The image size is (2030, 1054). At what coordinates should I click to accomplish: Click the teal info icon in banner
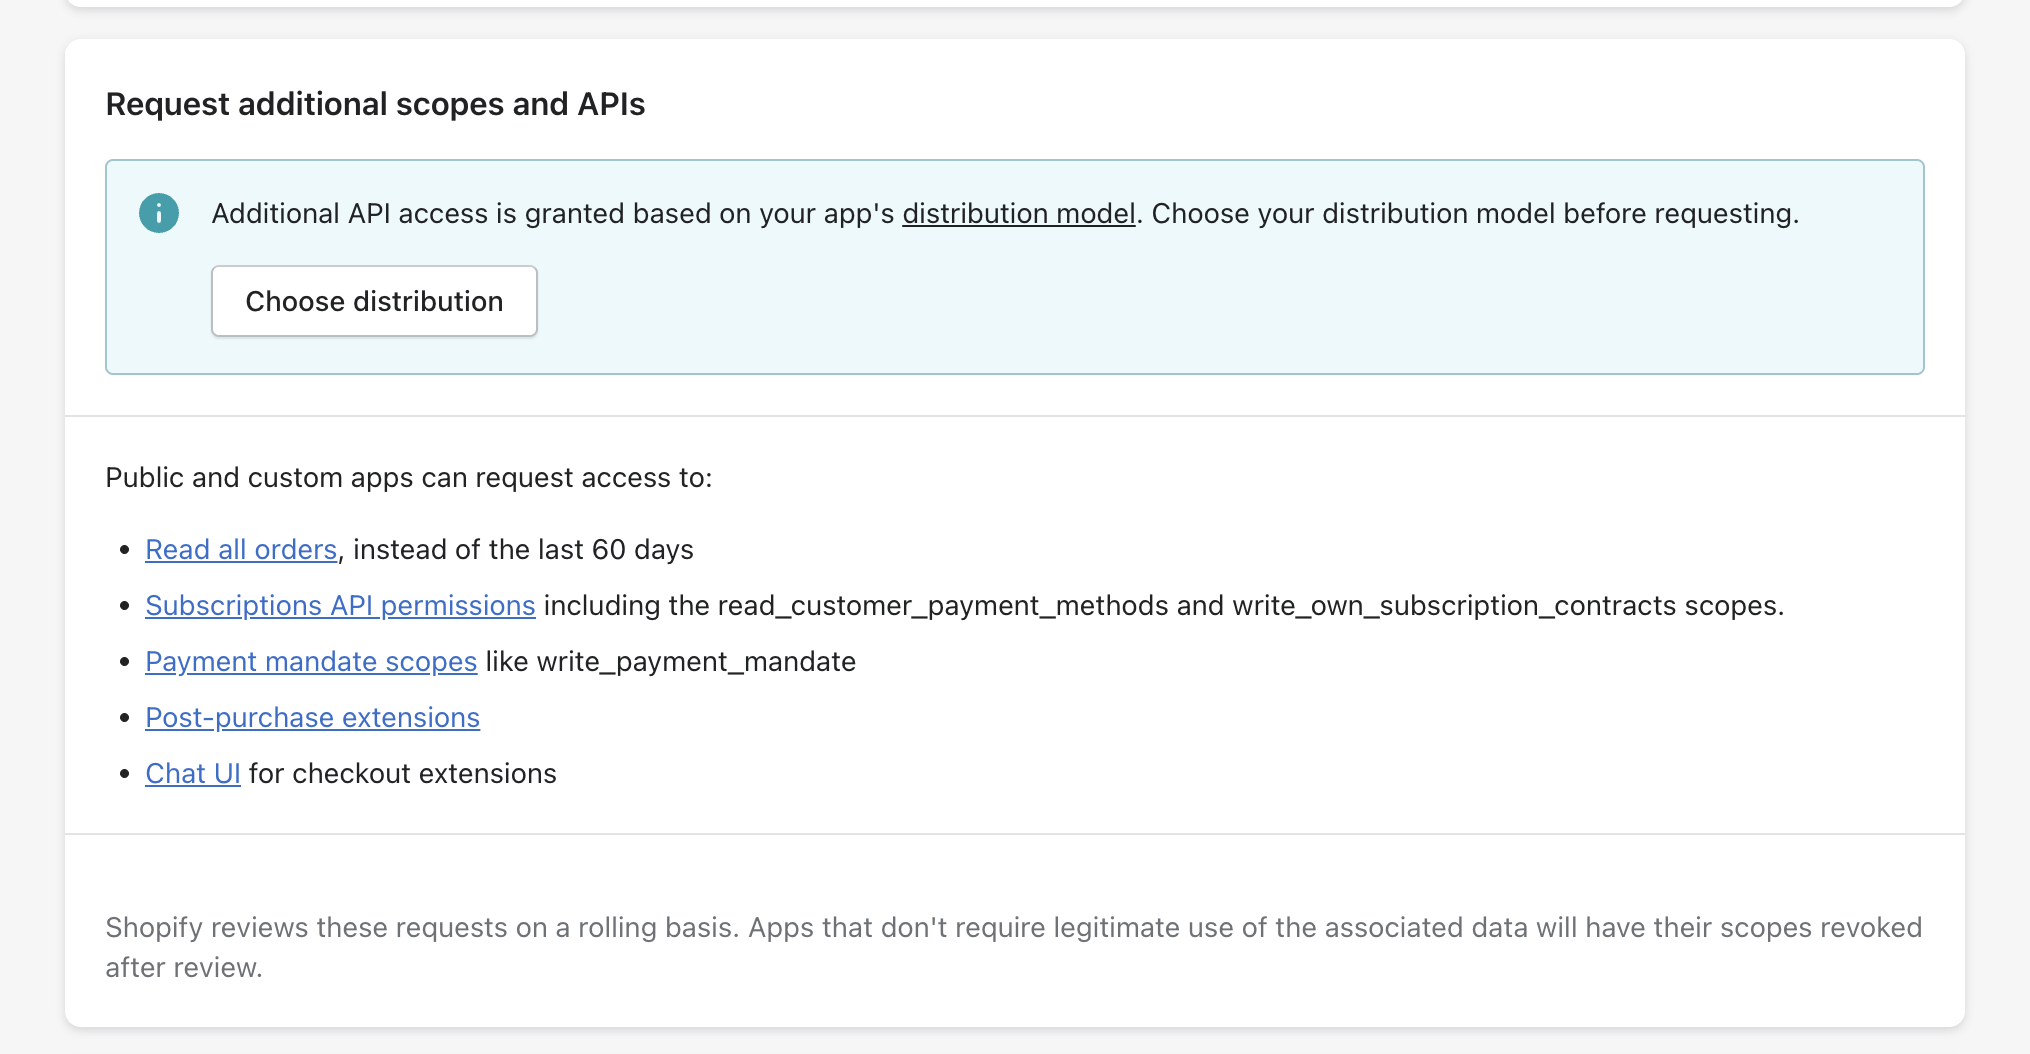point(159,213)
